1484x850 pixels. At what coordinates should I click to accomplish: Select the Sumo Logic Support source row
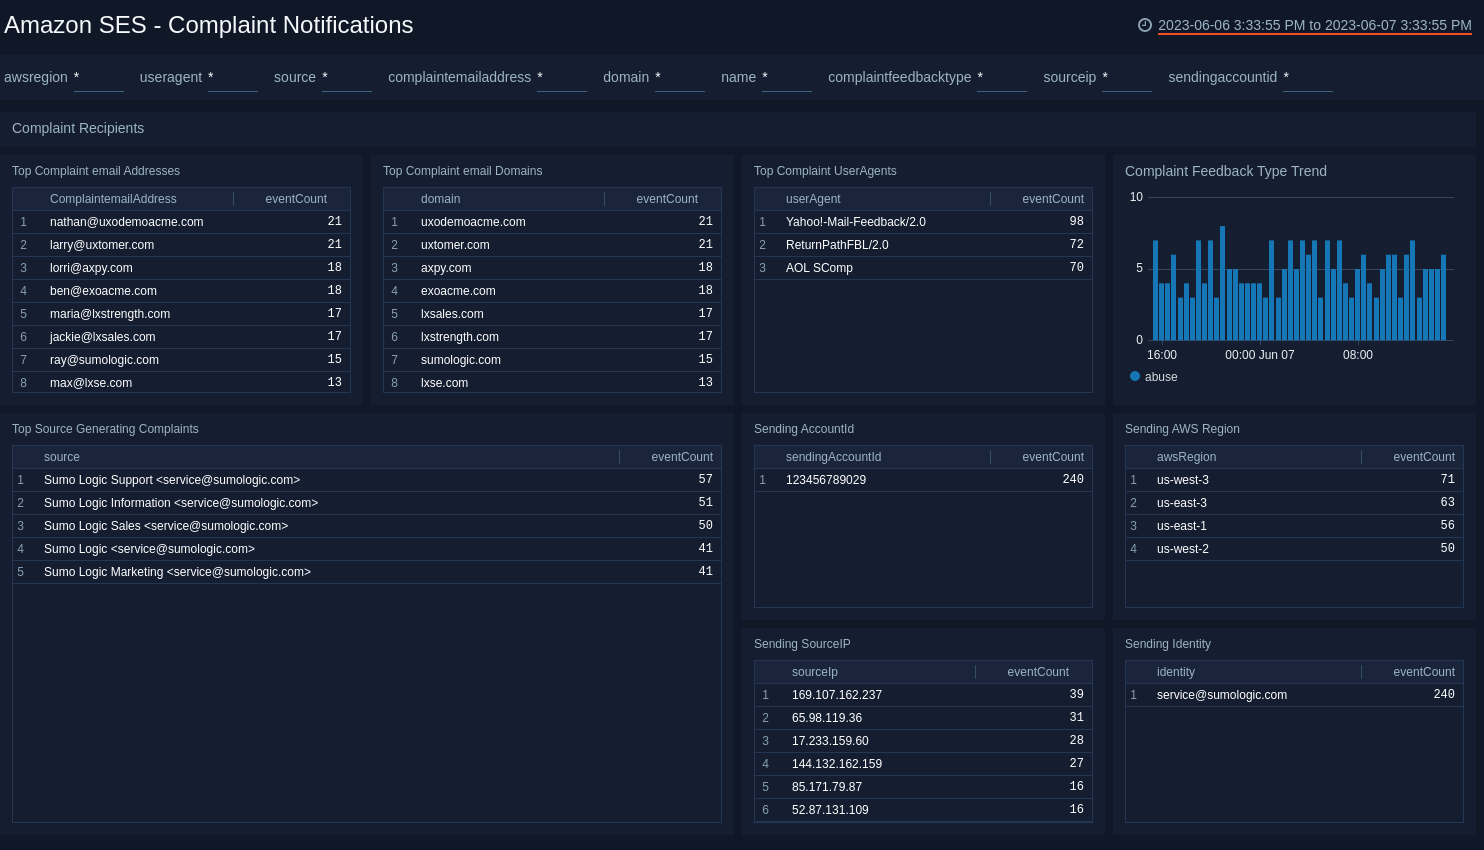171,480
